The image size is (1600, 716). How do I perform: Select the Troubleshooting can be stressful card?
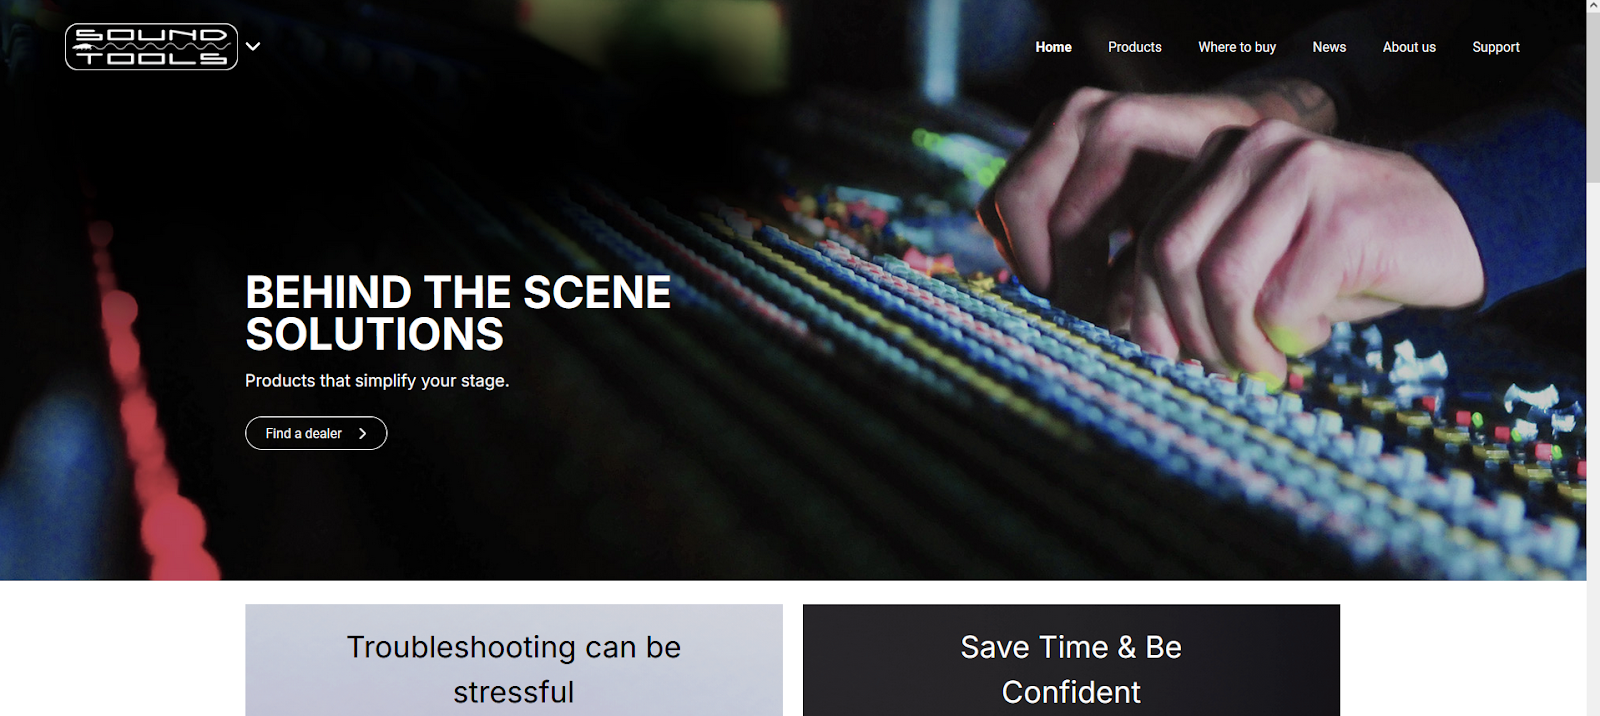(x=514, y=660)
